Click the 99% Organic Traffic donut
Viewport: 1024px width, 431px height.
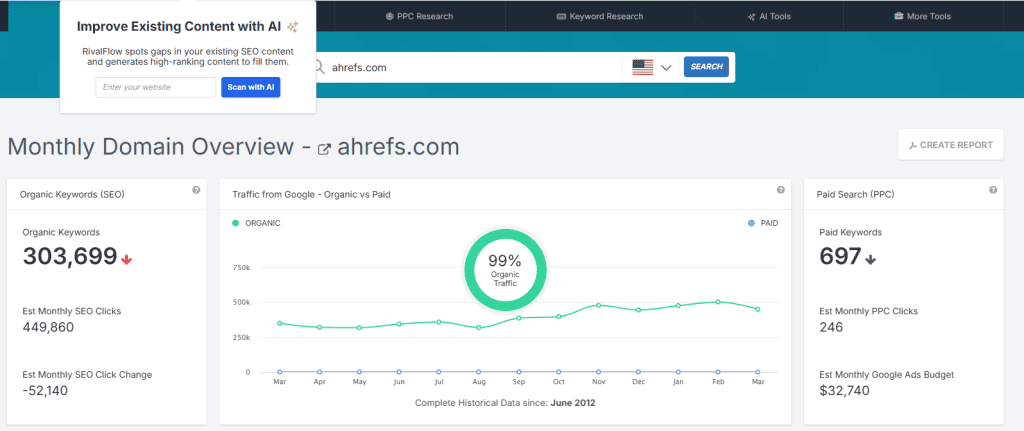505,269
